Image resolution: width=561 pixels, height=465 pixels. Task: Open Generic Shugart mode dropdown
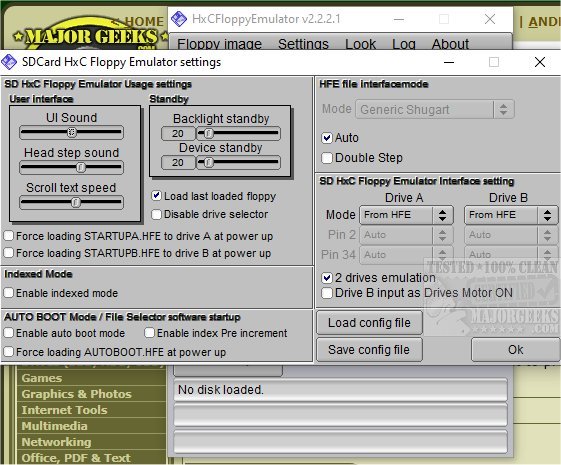click(435, 109)
